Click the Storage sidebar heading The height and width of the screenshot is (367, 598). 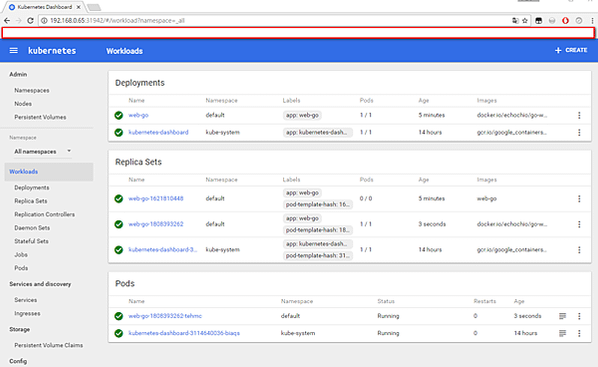[19, 329]
